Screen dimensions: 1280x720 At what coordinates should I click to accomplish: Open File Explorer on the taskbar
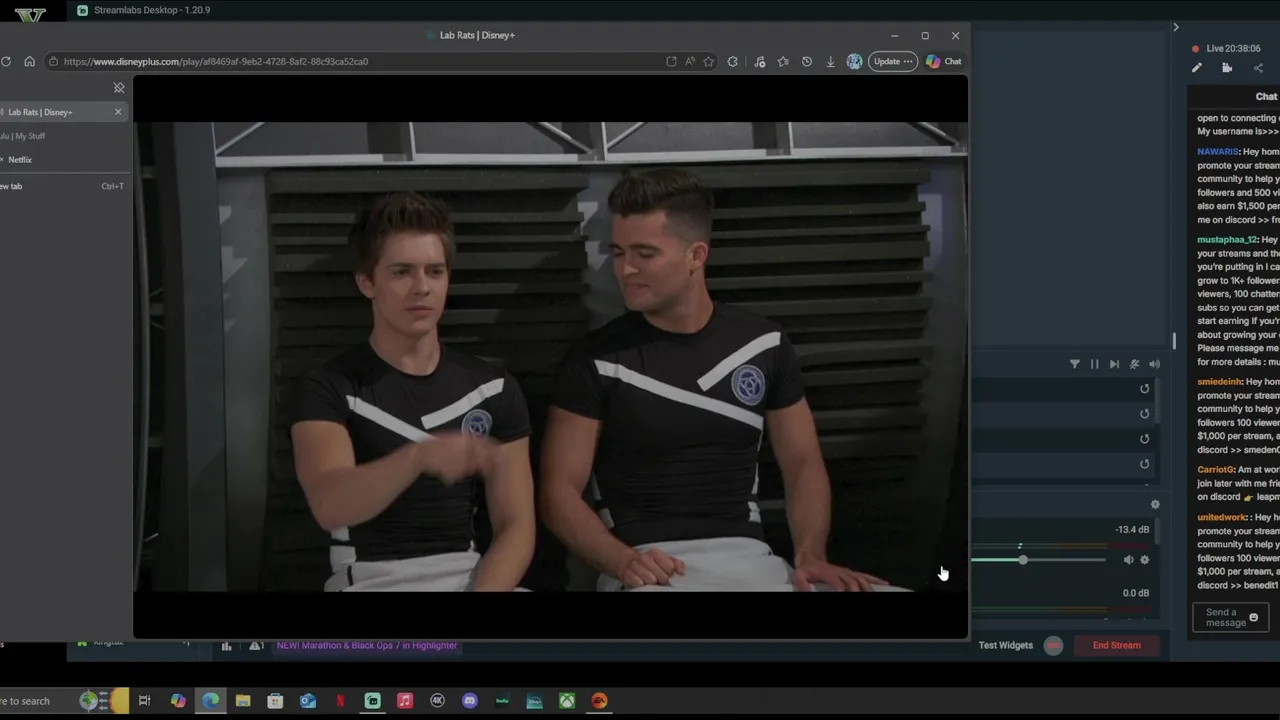pos(243,701)
